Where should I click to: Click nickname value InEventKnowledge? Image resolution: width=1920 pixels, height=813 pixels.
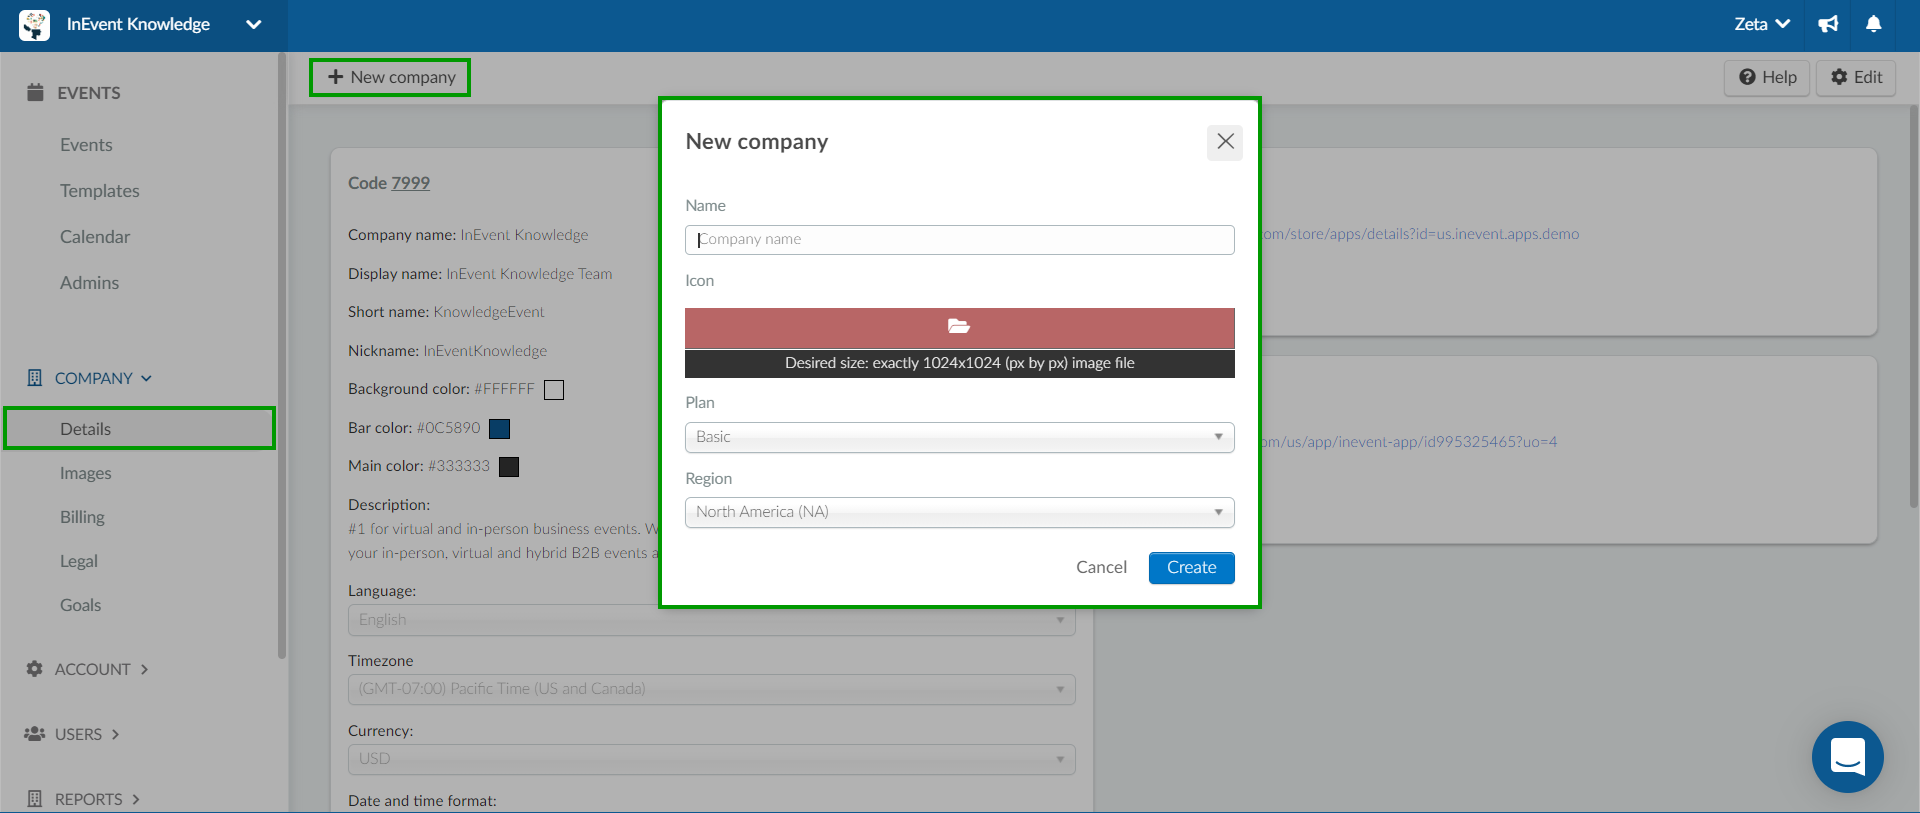[x=485, y=351]
